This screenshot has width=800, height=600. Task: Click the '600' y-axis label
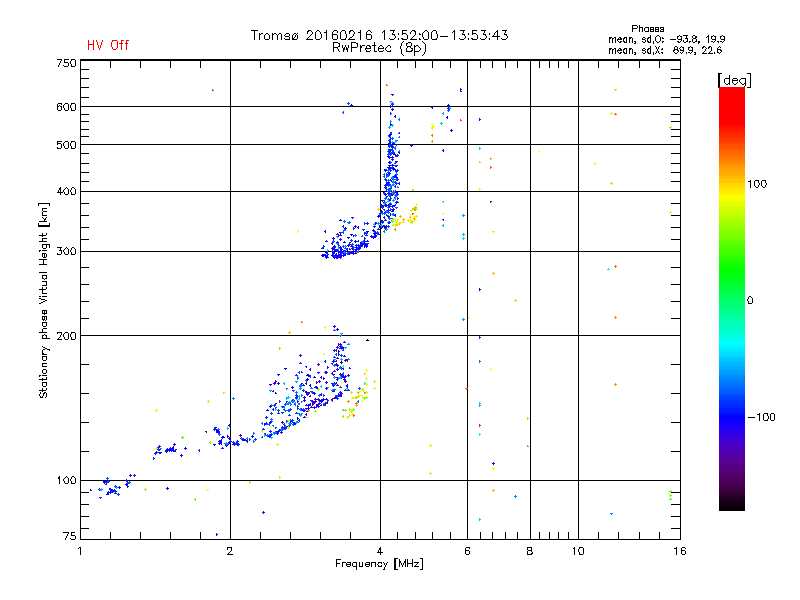coord(66,107)
